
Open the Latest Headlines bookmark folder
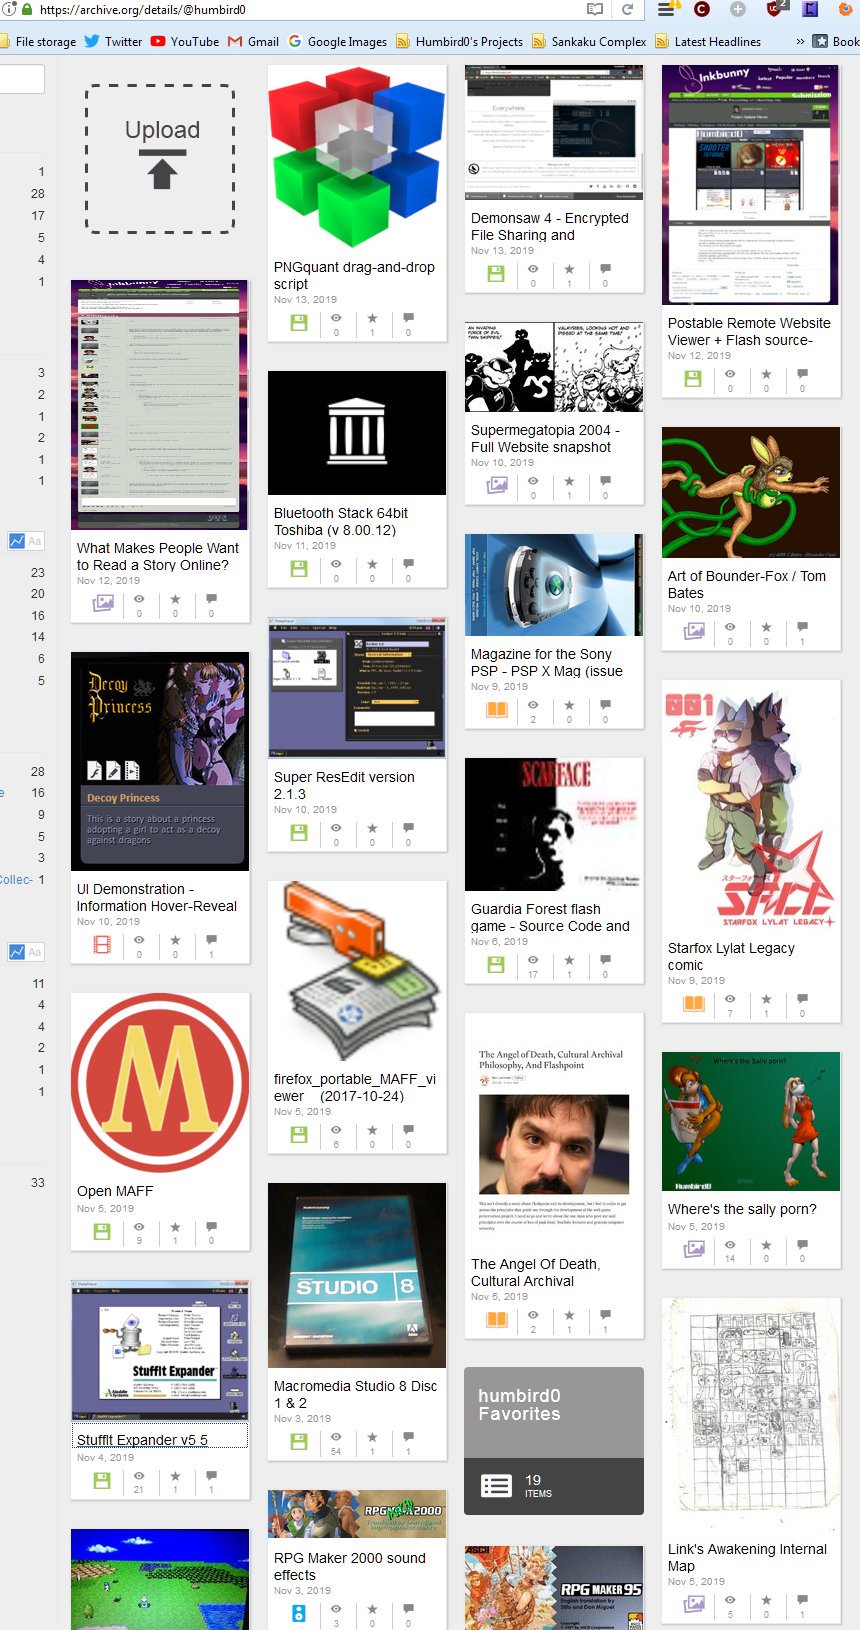pyautogui.click(x=708, y=42)
